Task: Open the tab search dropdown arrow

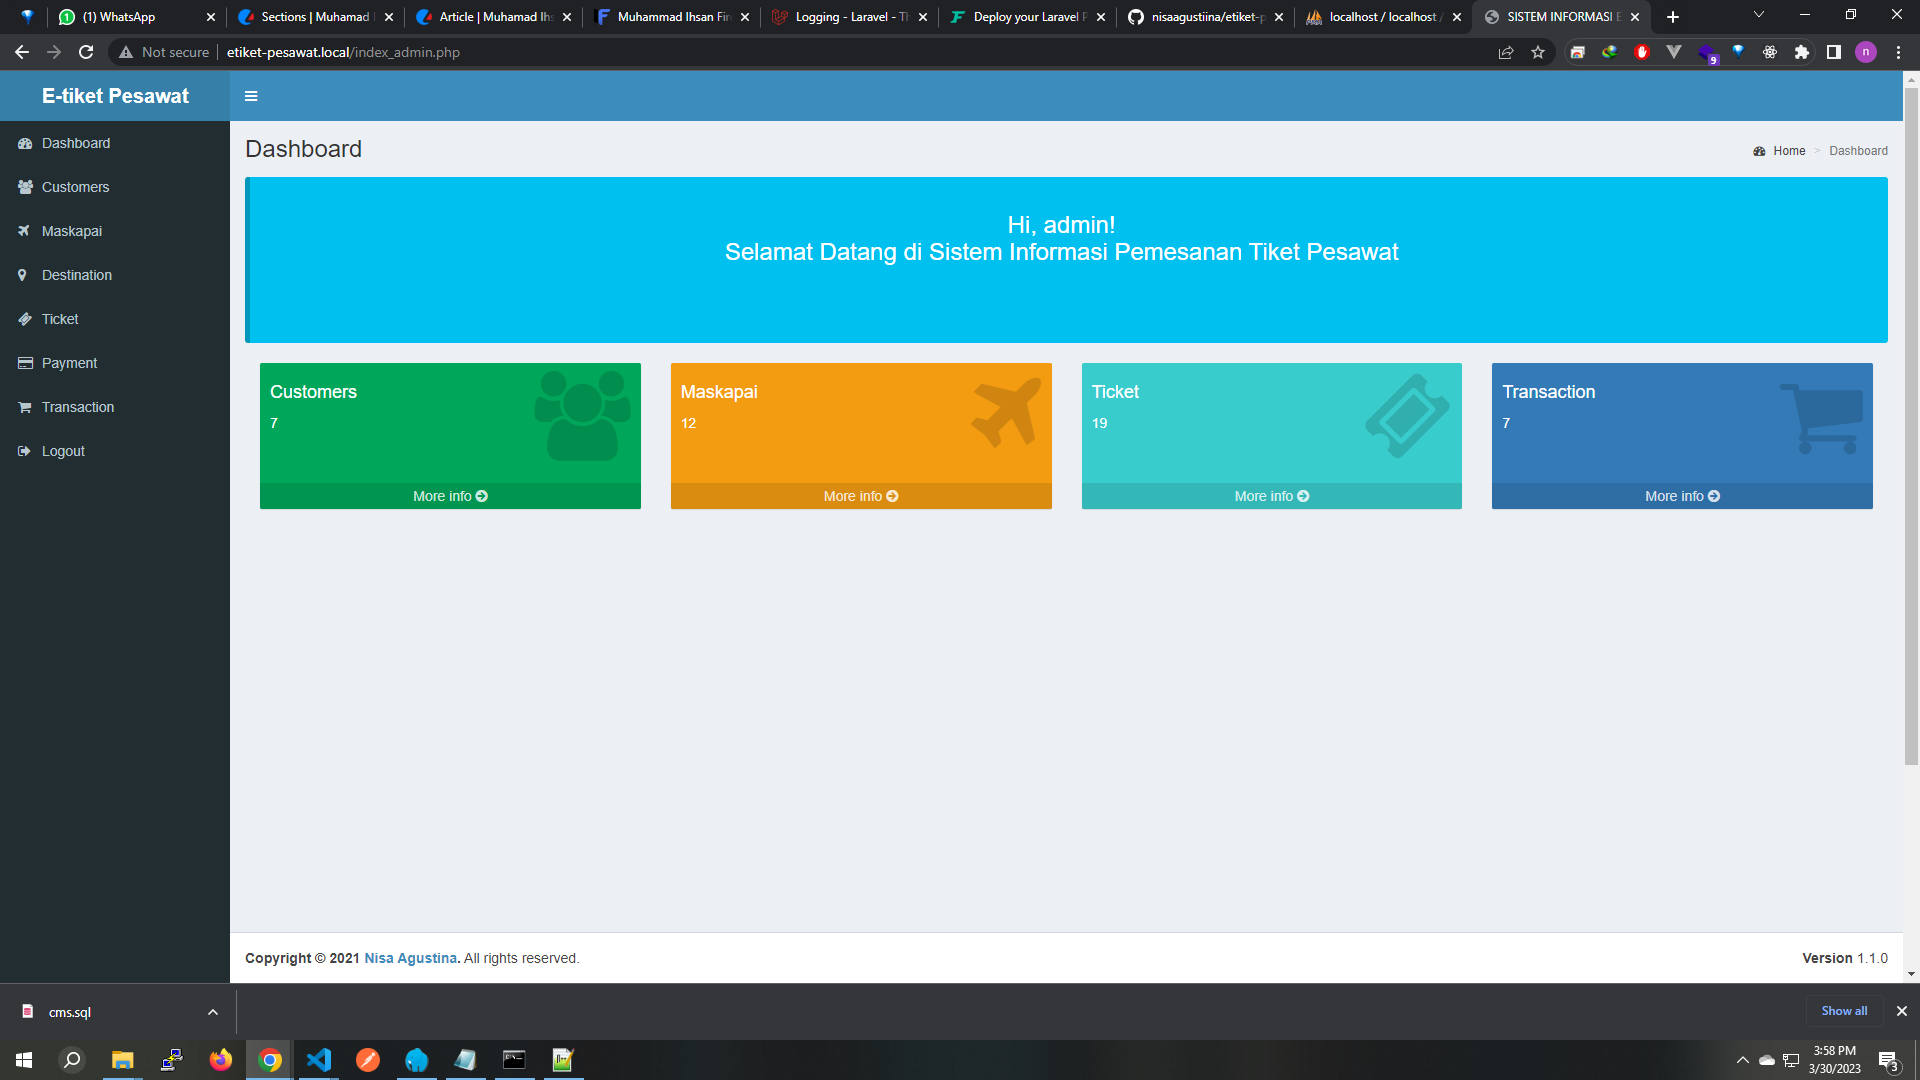Action: [x=1759, y=15]
